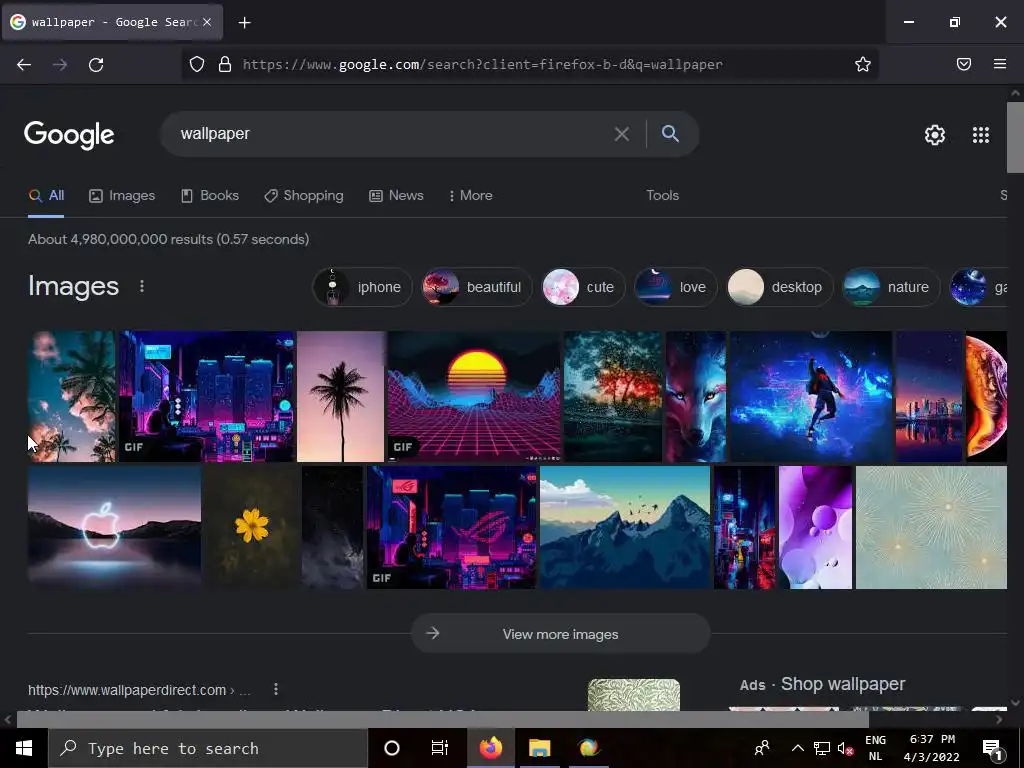This screenshot has height=768, width=1024.
Task: Filter images by desktop chip
Action: coord(780,287)
